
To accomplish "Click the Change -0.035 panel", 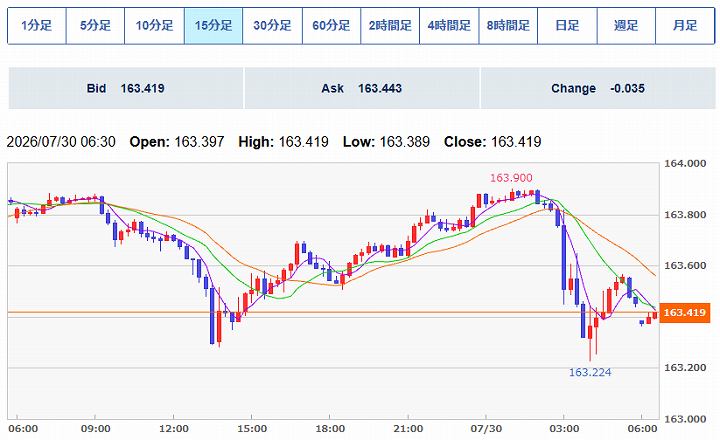I will pos(598,88).
